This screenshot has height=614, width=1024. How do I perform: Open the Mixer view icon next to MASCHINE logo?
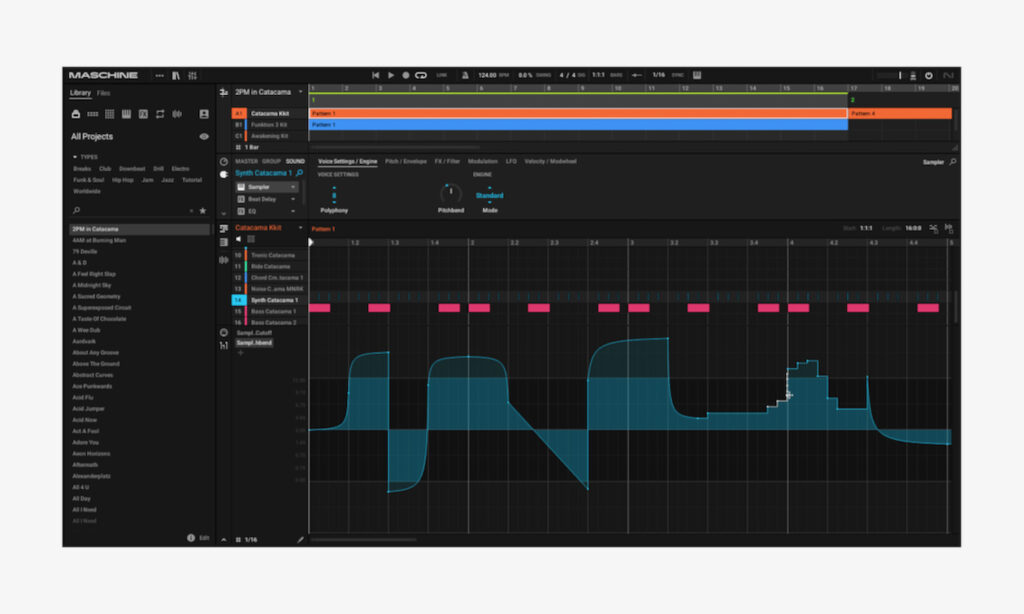coord(192,75)
